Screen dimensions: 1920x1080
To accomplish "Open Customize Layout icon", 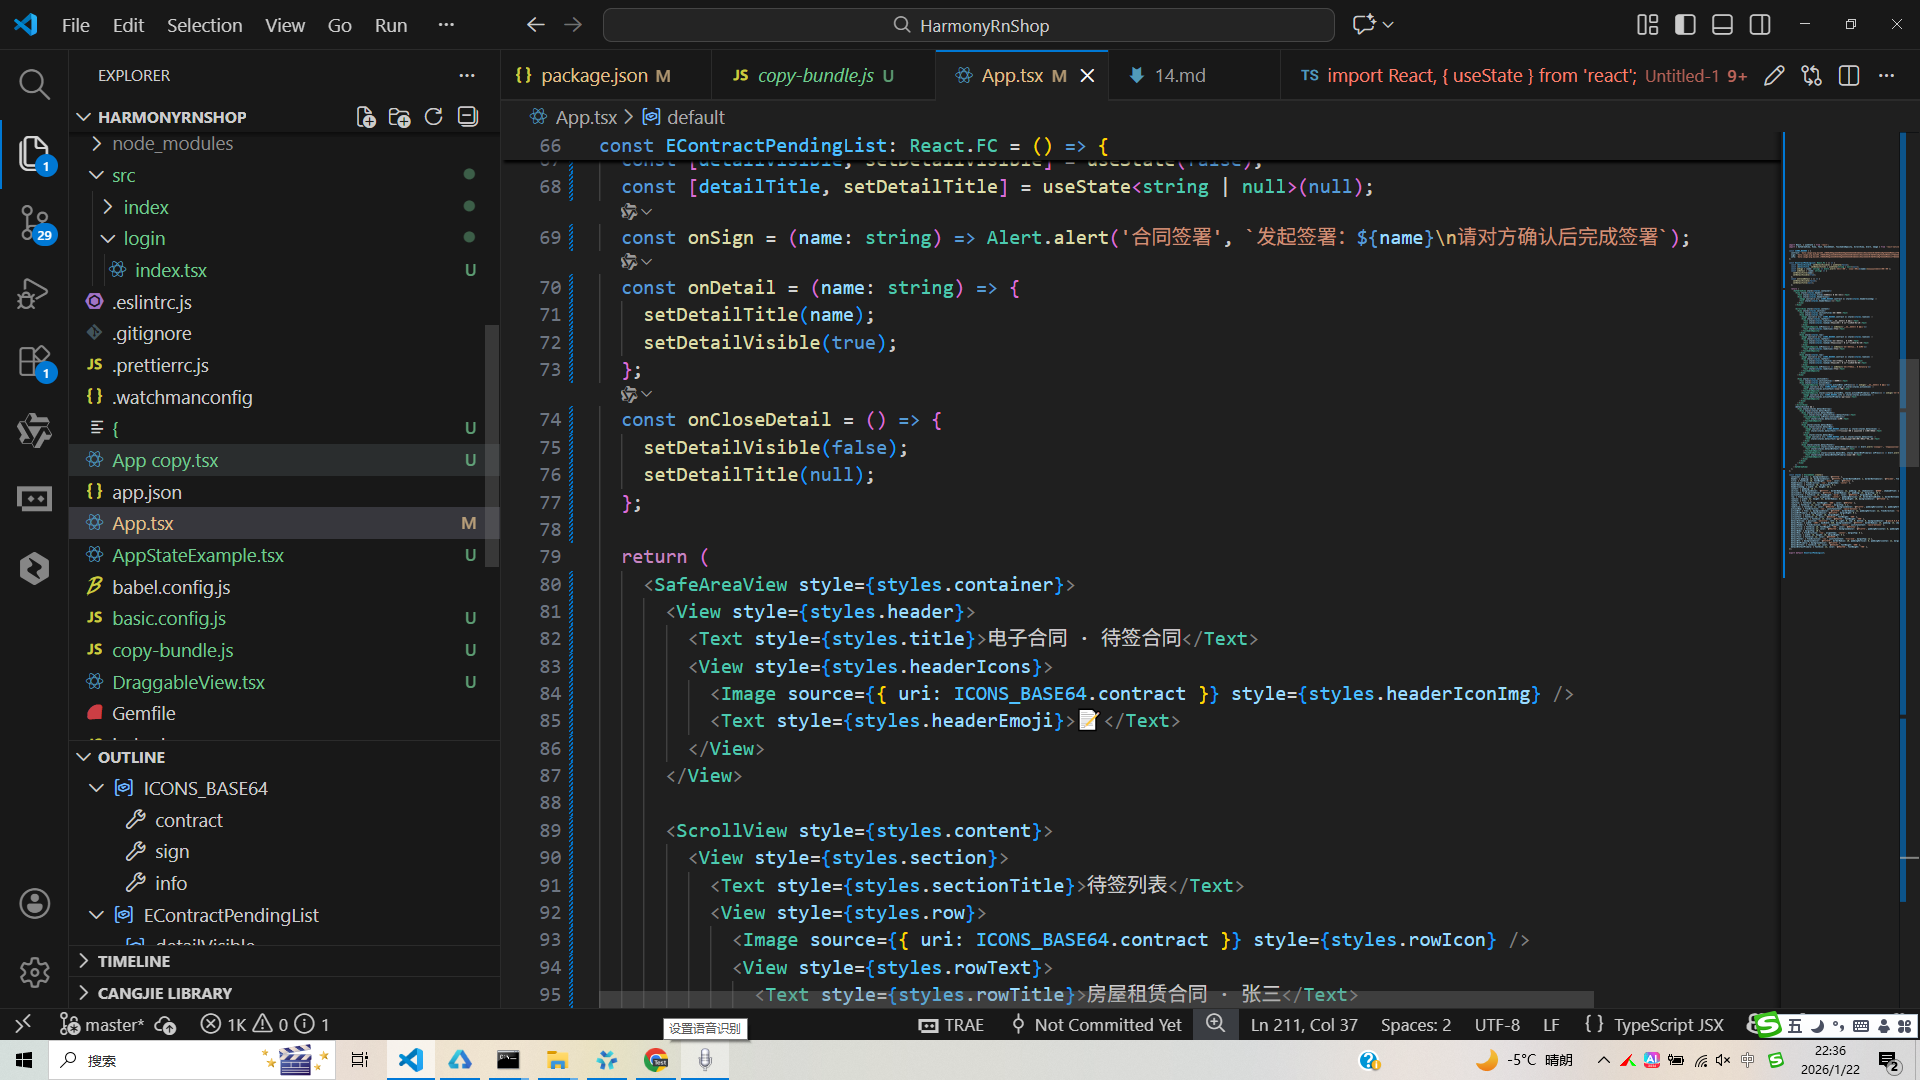I will point(1647,25).
